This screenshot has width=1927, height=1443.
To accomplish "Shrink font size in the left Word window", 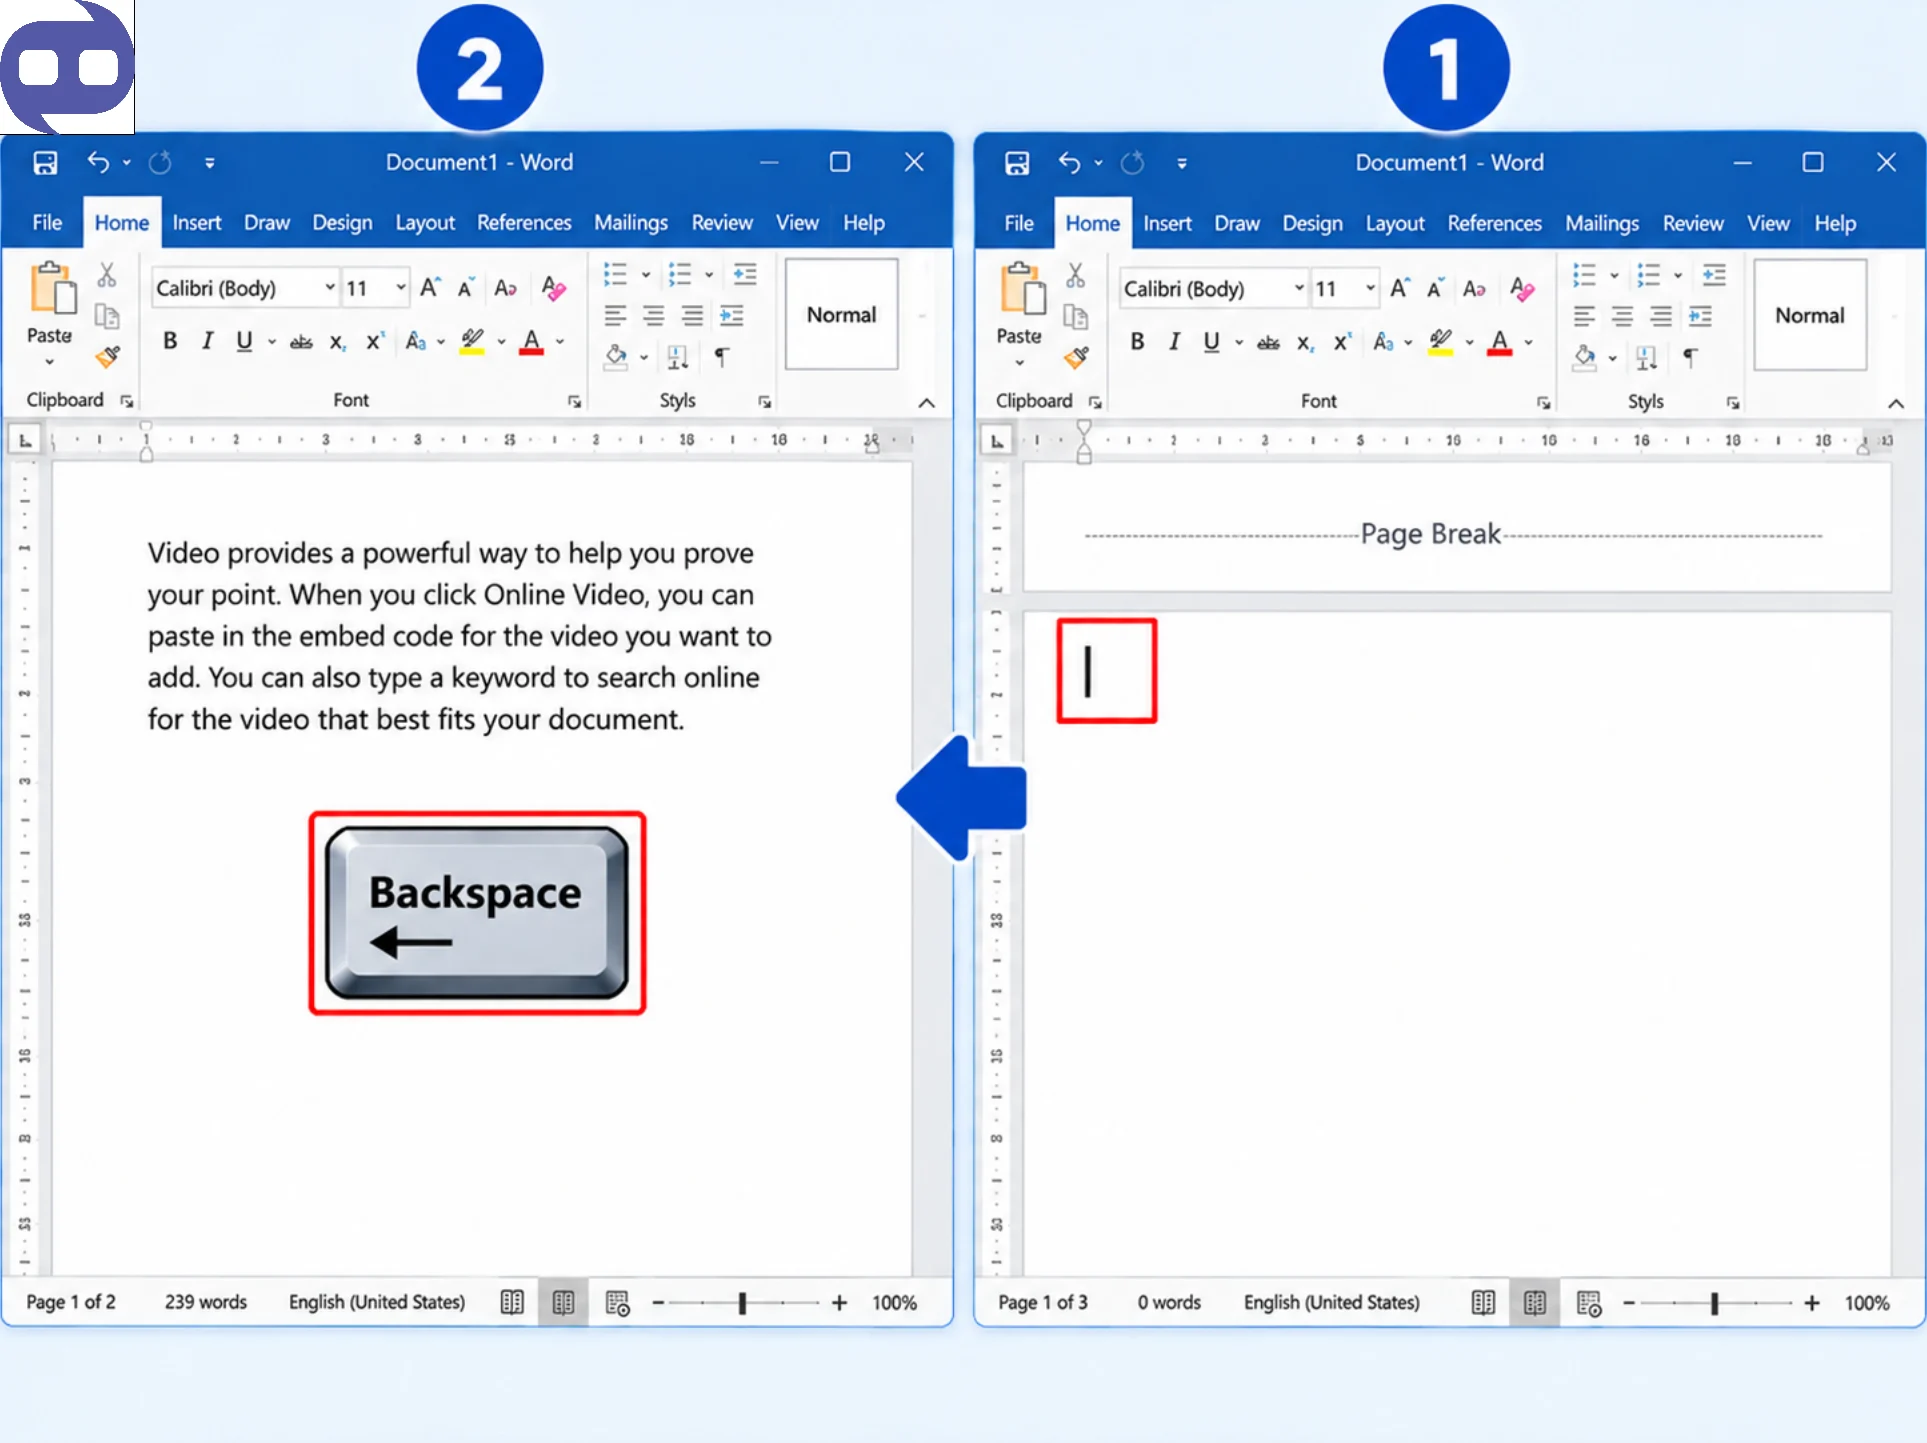I will click(x=466, y=288).
